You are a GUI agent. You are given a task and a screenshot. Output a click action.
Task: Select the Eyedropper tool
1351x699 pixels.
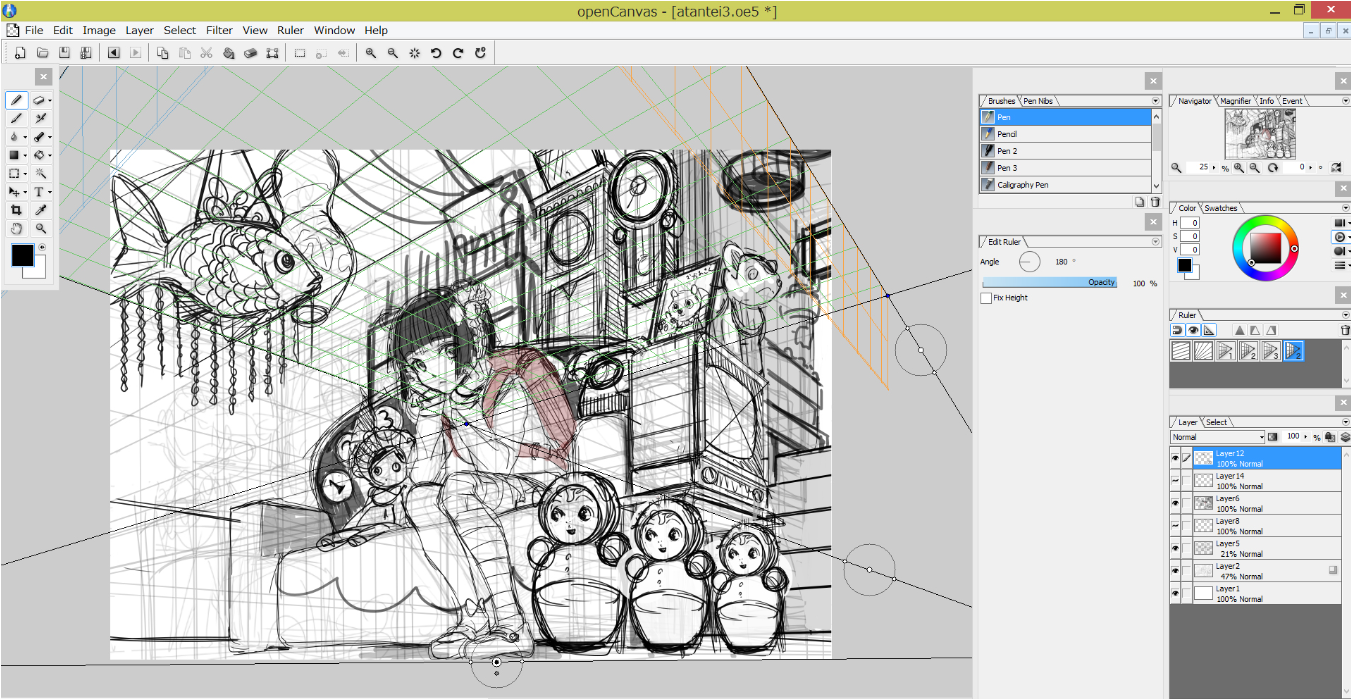[x=41, y=210]
